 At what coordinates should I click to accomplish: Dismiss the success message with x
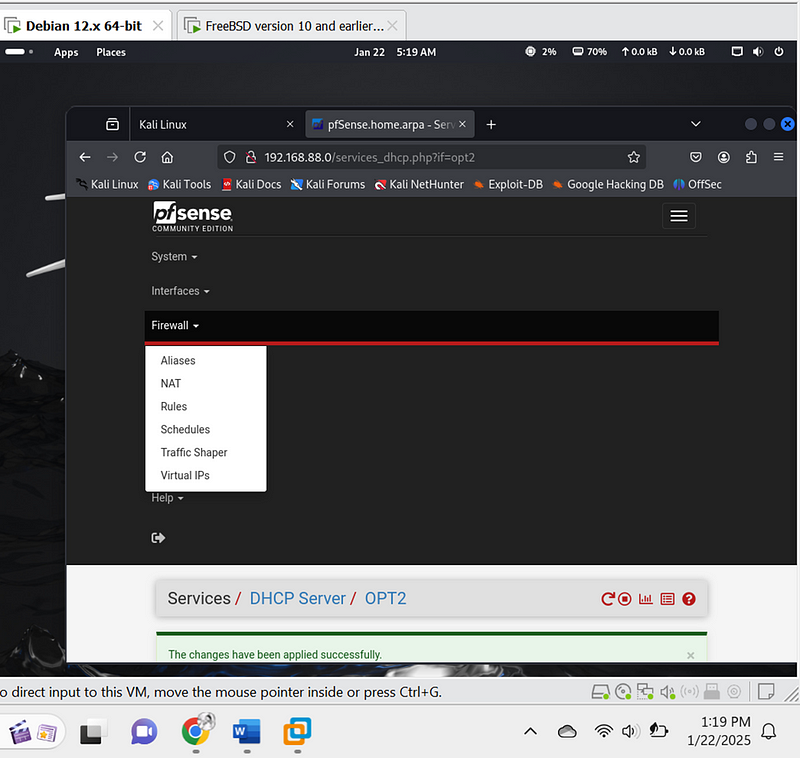[690, 655]
